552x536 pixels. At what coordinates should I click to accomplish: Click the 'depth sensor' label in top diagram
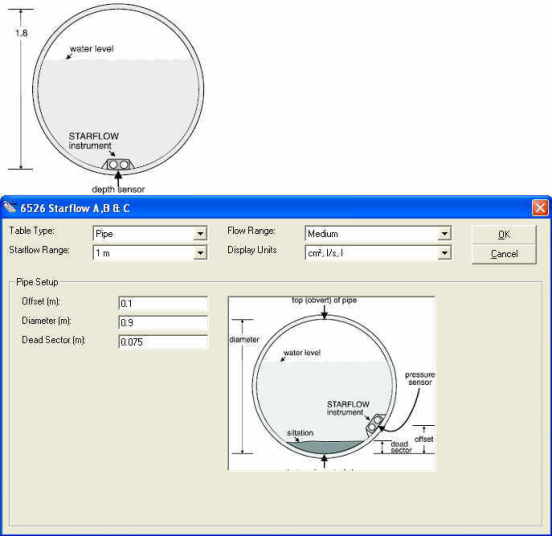(118, 189)
